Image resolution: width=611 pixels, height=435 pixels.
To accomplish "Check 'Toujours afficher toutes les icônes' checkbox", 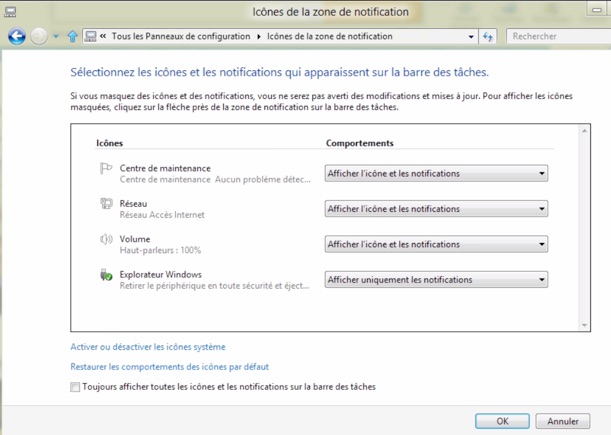I will point(75,387).
